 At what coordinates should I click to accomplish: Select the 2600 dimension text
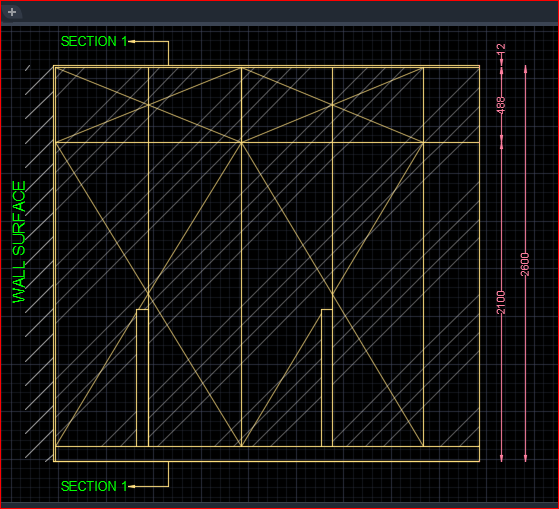(x=525, y=264)
